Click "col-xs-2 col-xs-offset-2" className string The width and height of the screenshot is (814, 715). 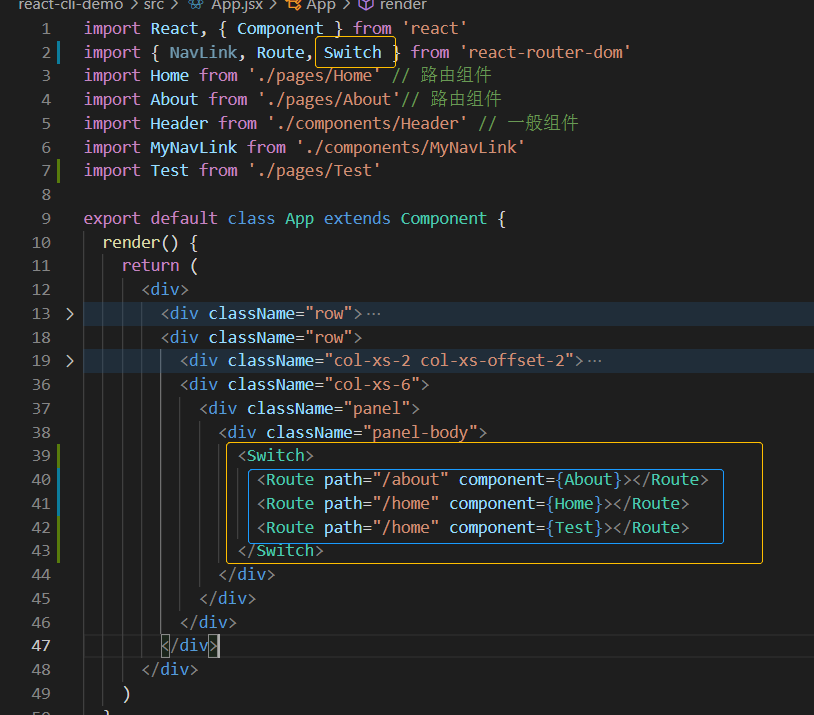[449, 361]
